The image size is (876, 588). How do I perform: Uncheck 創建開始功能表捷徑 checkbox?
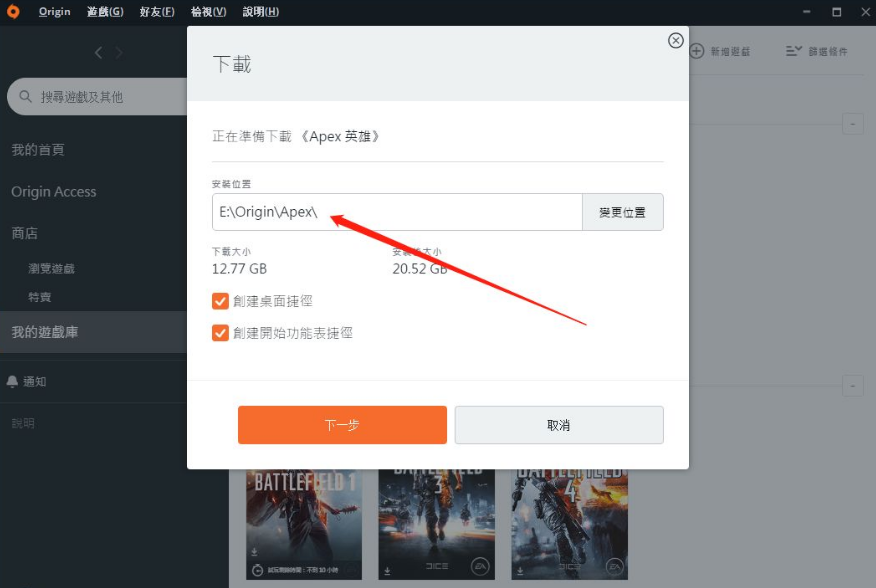pyautogui.click(x=220, y=333)
